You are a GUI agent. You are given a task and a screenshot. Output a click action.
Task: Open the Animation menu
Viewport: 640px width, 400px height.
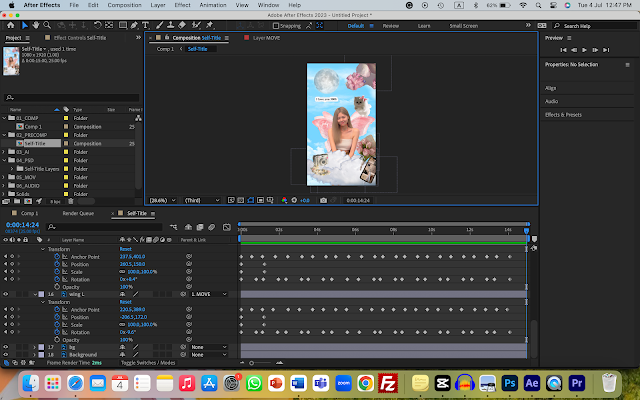coord(213,5)
